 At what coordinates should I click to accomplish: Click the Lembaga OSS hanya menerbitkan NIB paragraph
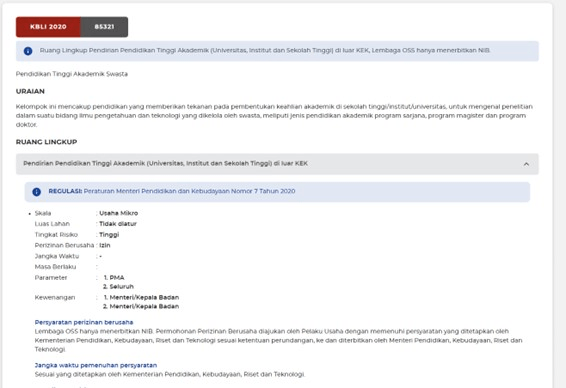point(278,340)
